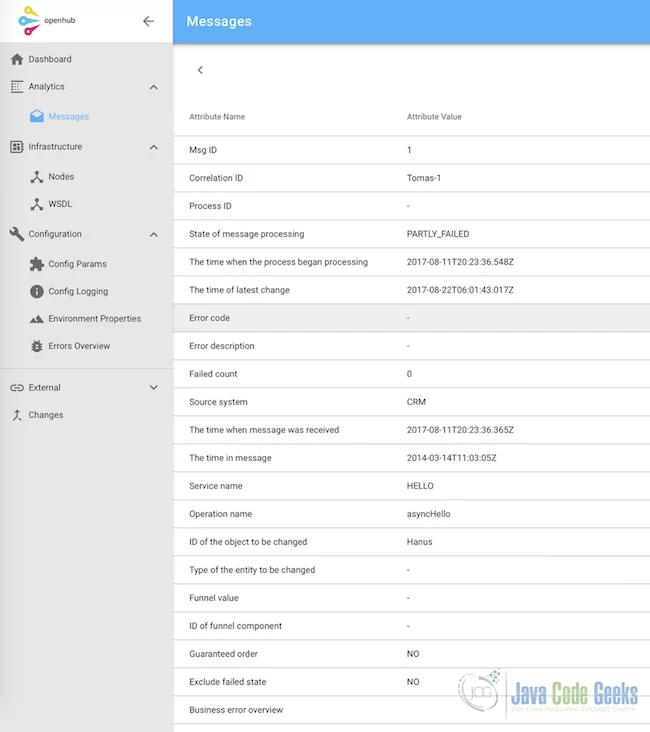Click the asyncHello operation value
Image resolution: width=650 pixels, height=732 pixels.
click(429, 514)
